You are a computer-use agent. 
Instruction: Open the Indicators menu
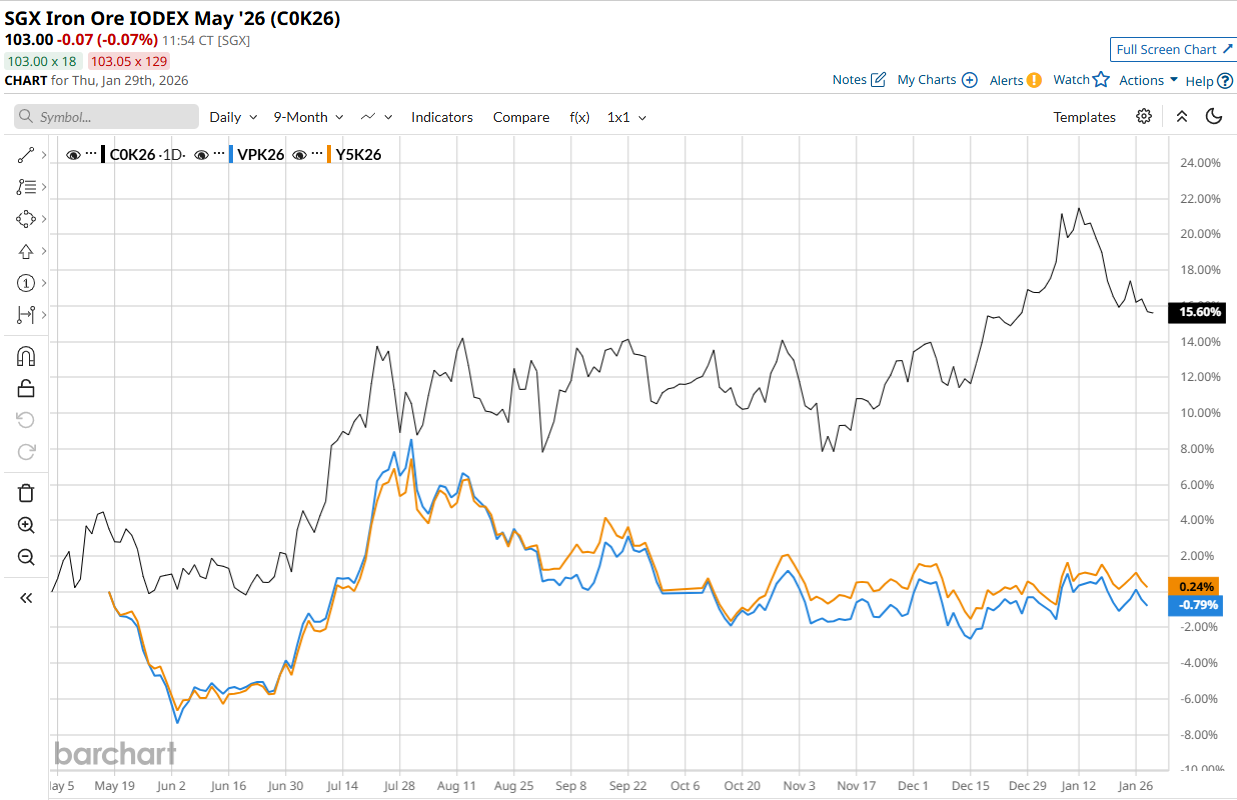[x=442, y=117]
